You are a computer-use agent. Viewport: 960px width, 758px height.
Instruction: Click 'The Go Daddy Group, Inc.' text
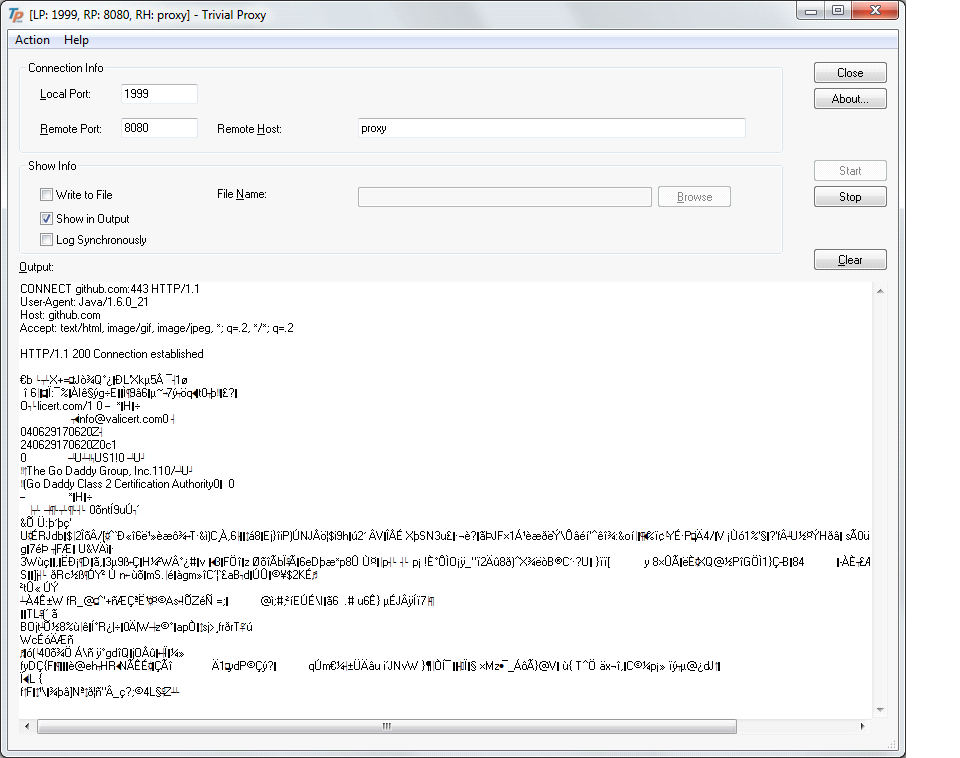pos(89,471)
